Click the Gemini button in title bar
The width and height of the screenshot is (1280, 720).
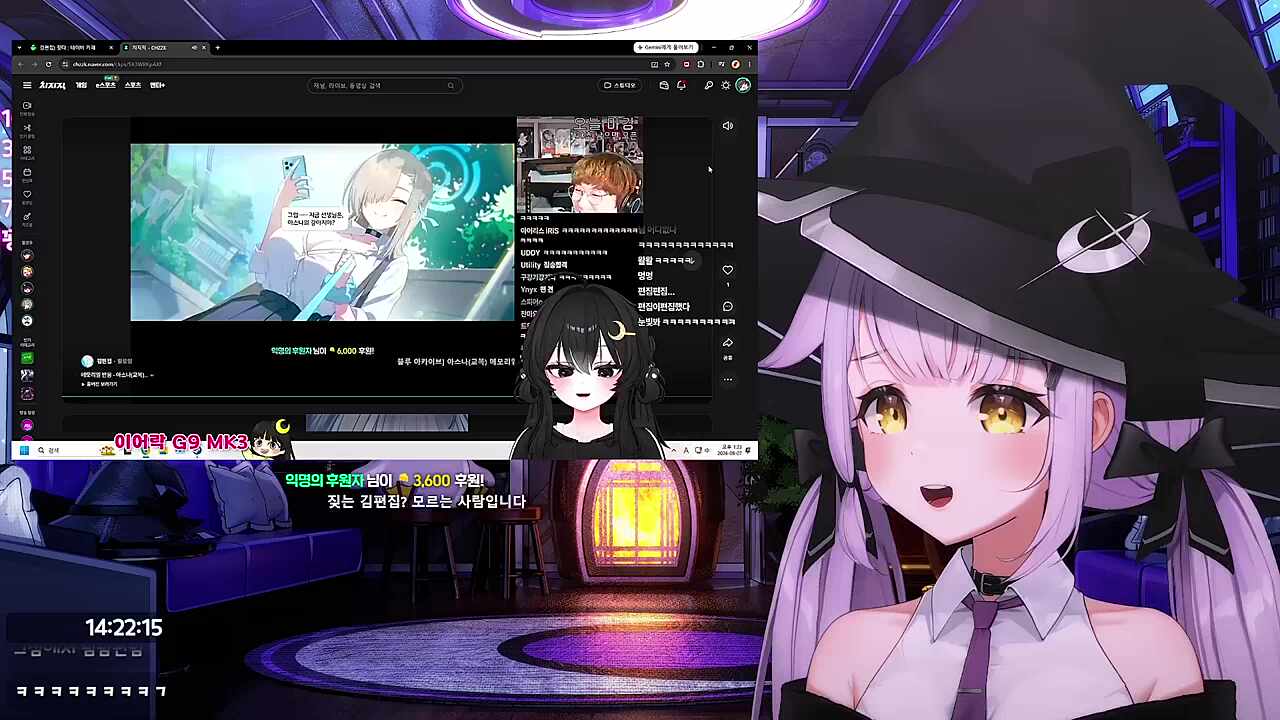tap(665, 47)
